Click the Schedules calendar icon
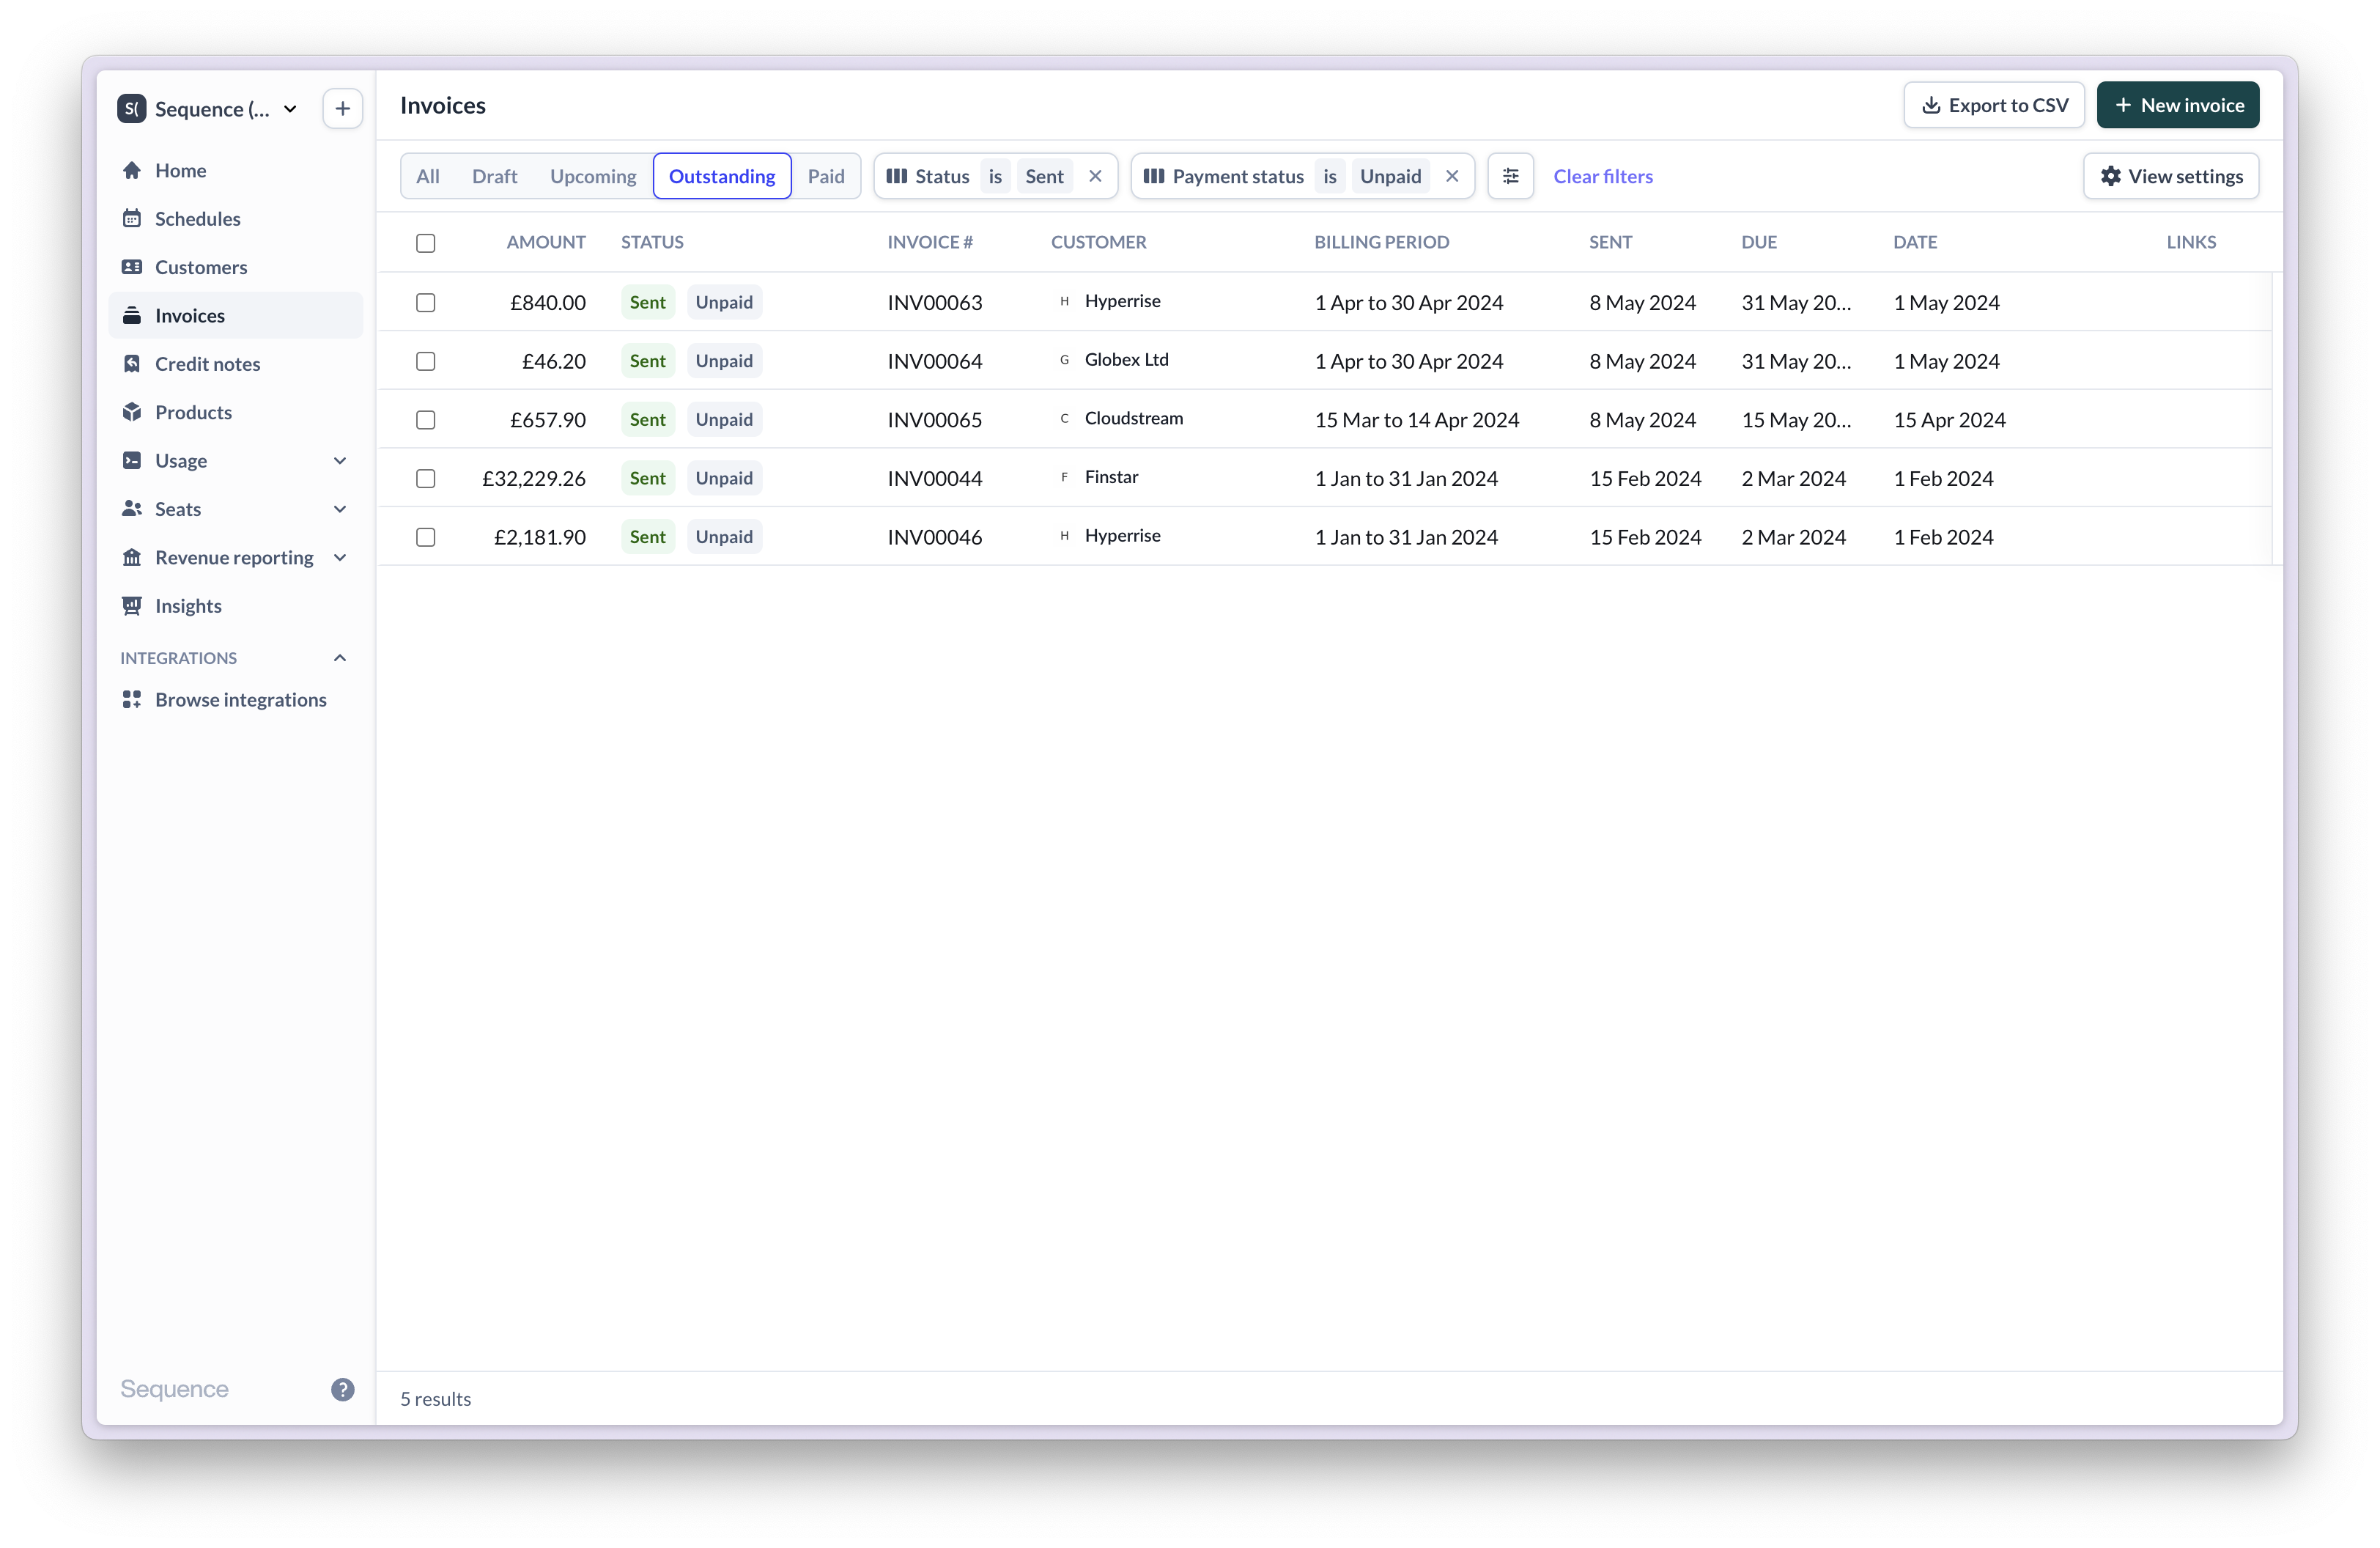2380x1548 pixels. pos(132,218)
